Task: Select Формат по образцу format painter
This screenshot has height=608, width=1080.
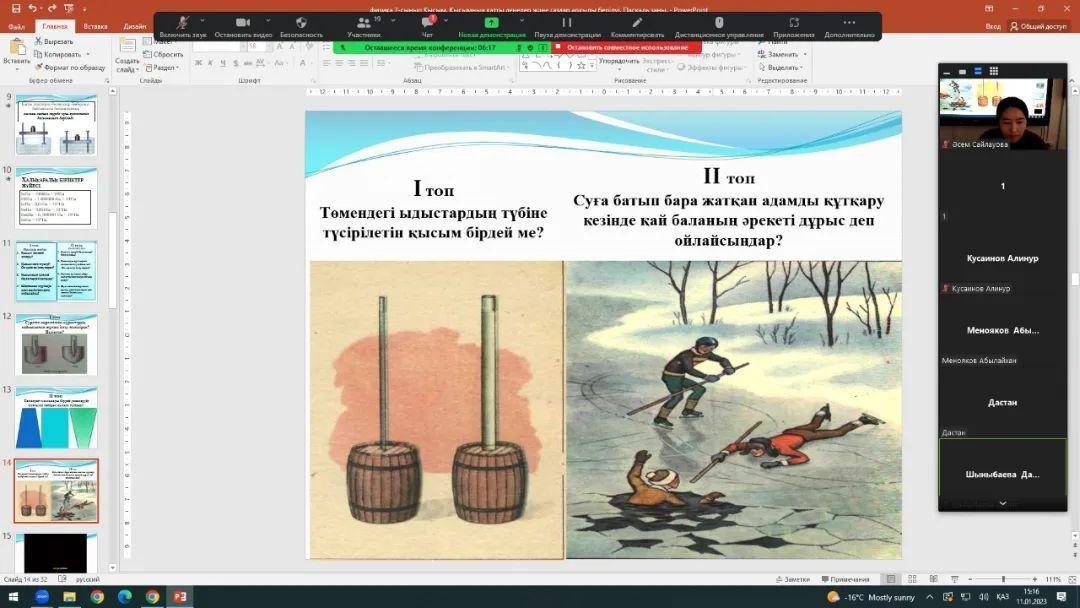Action: (70, 67)
